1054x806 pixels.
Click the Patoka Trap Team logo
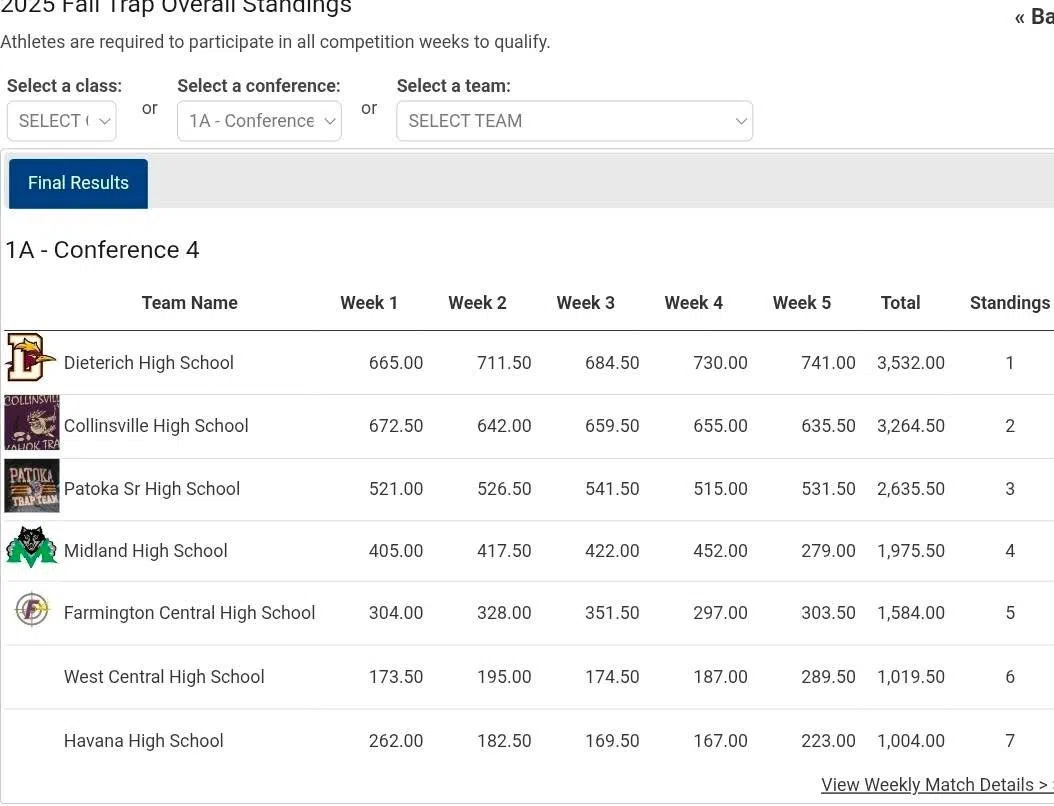click(32, 486)
